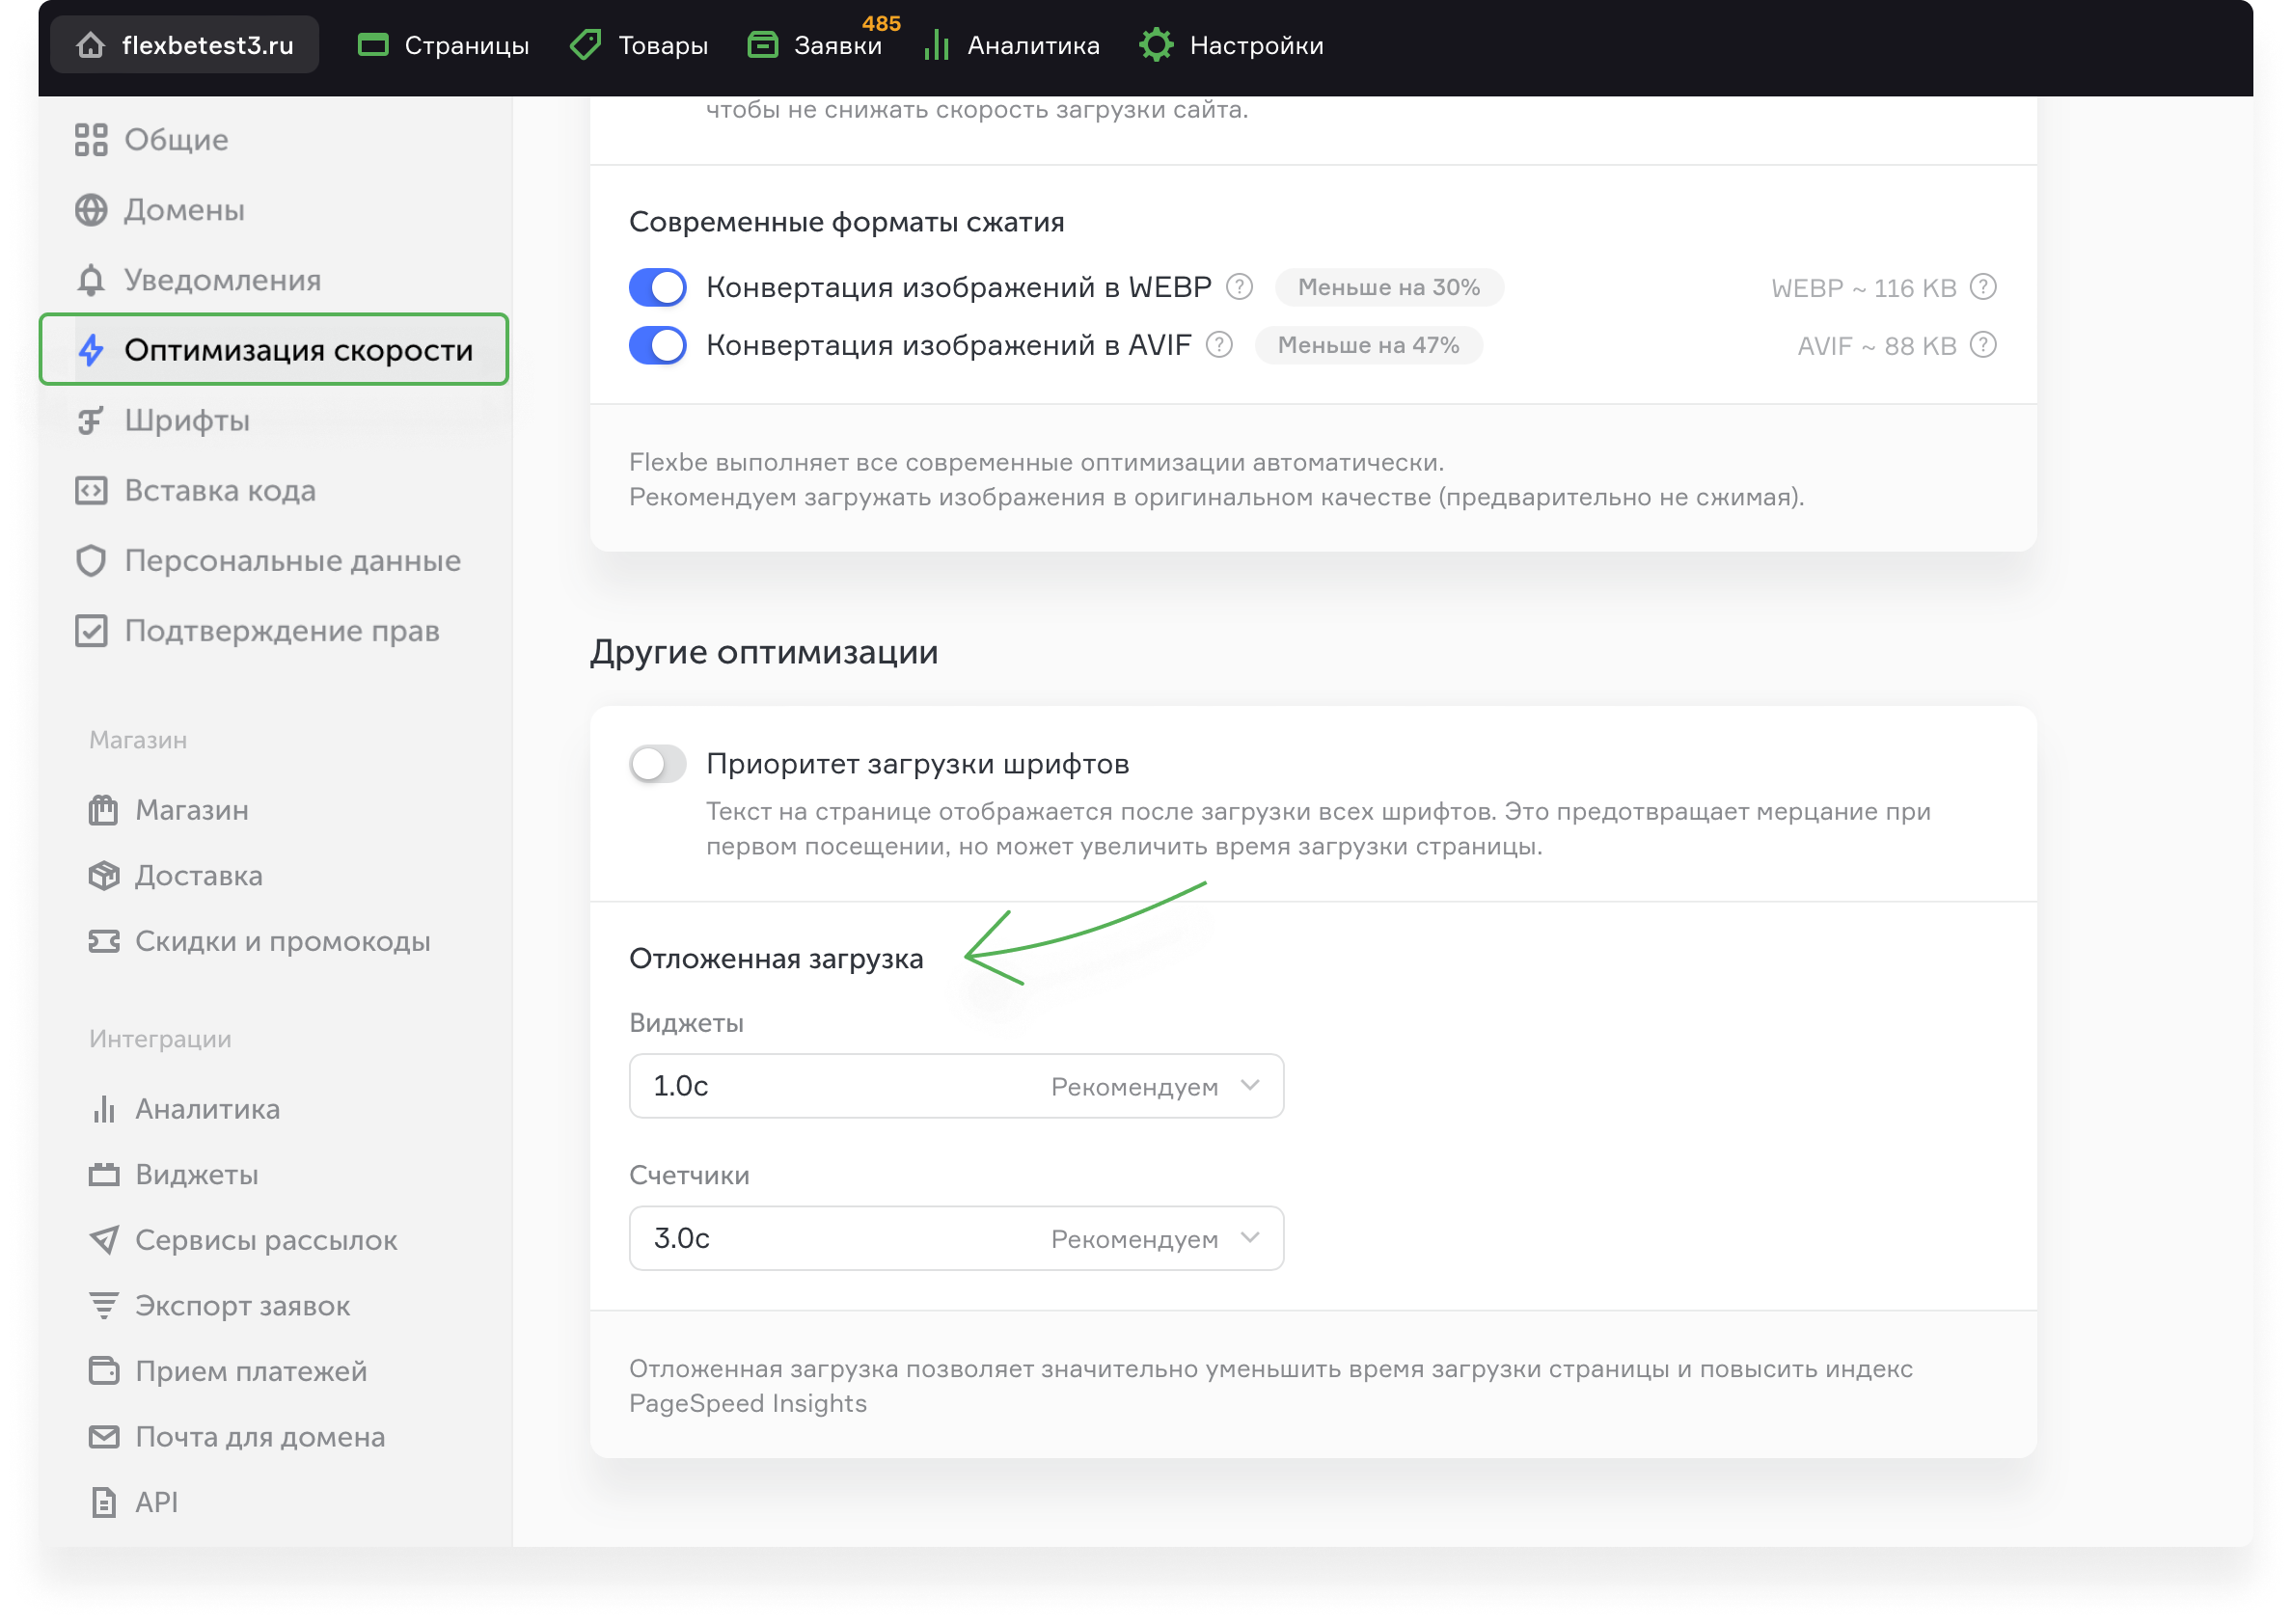Click the Почта для домена envelope icon
This screenshot has width=2292, height=1624.
(104, 1437)
